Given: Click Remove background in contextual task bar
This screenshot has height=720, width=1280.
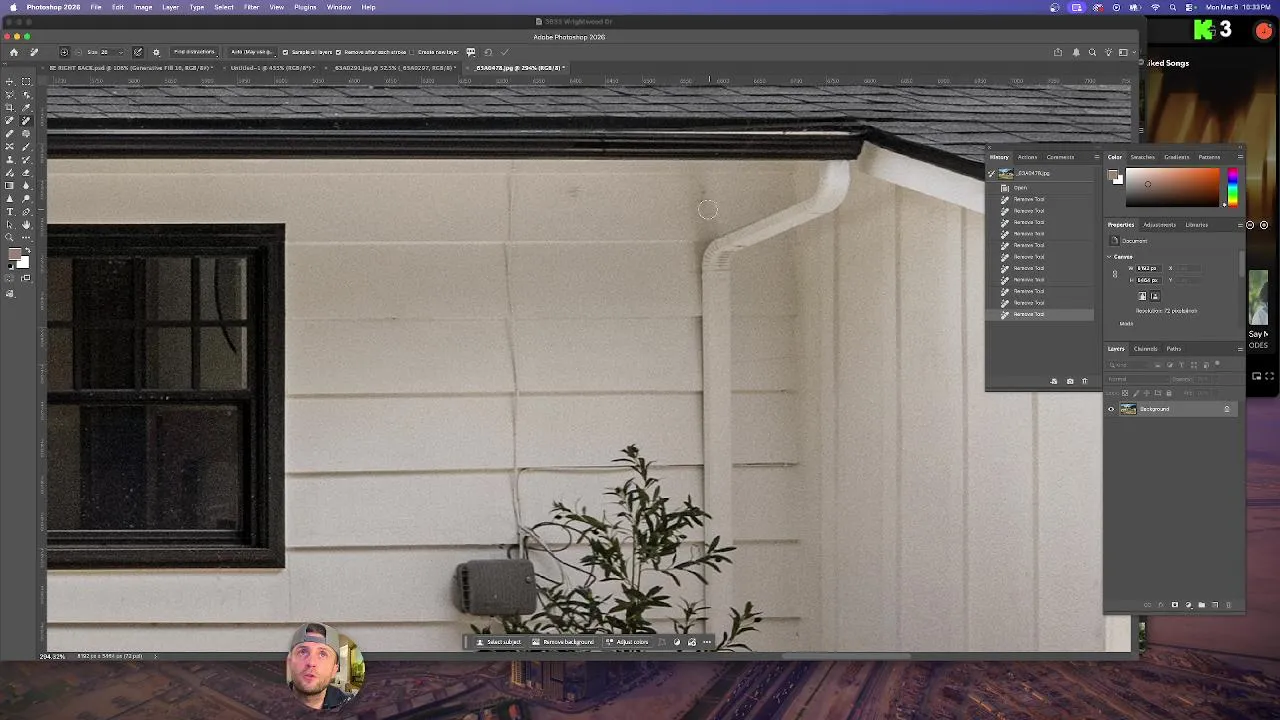Looking at the screenshot, I should (x=564, y=642).
